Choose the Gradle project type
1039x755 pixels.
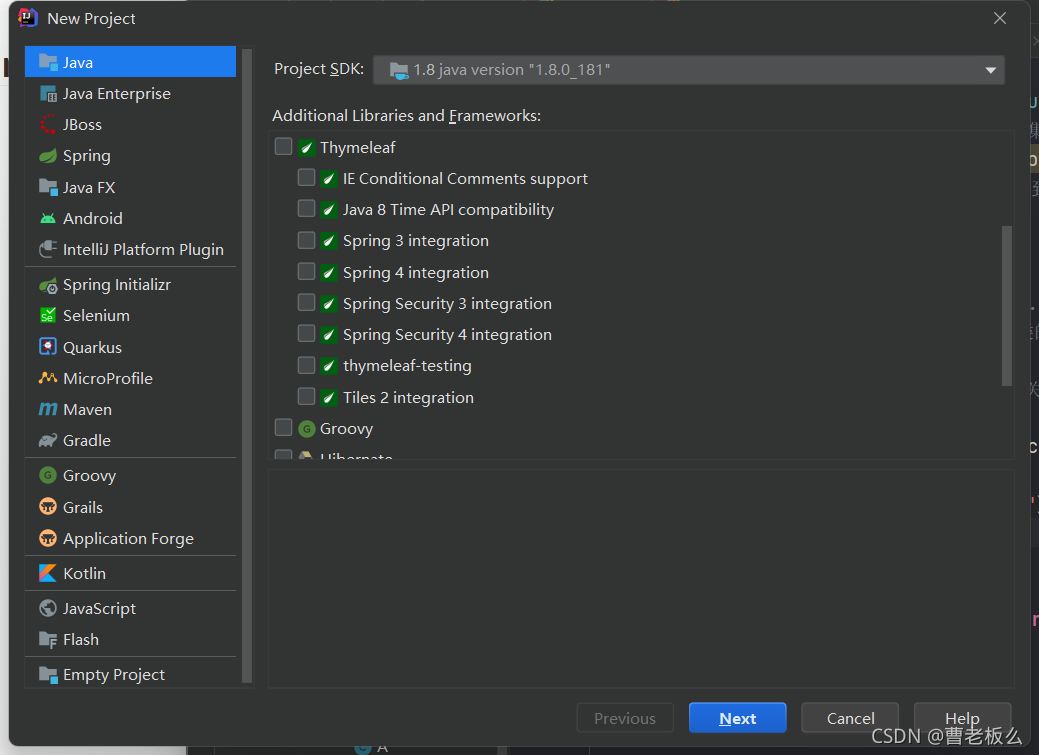click(x=131, y=441)
